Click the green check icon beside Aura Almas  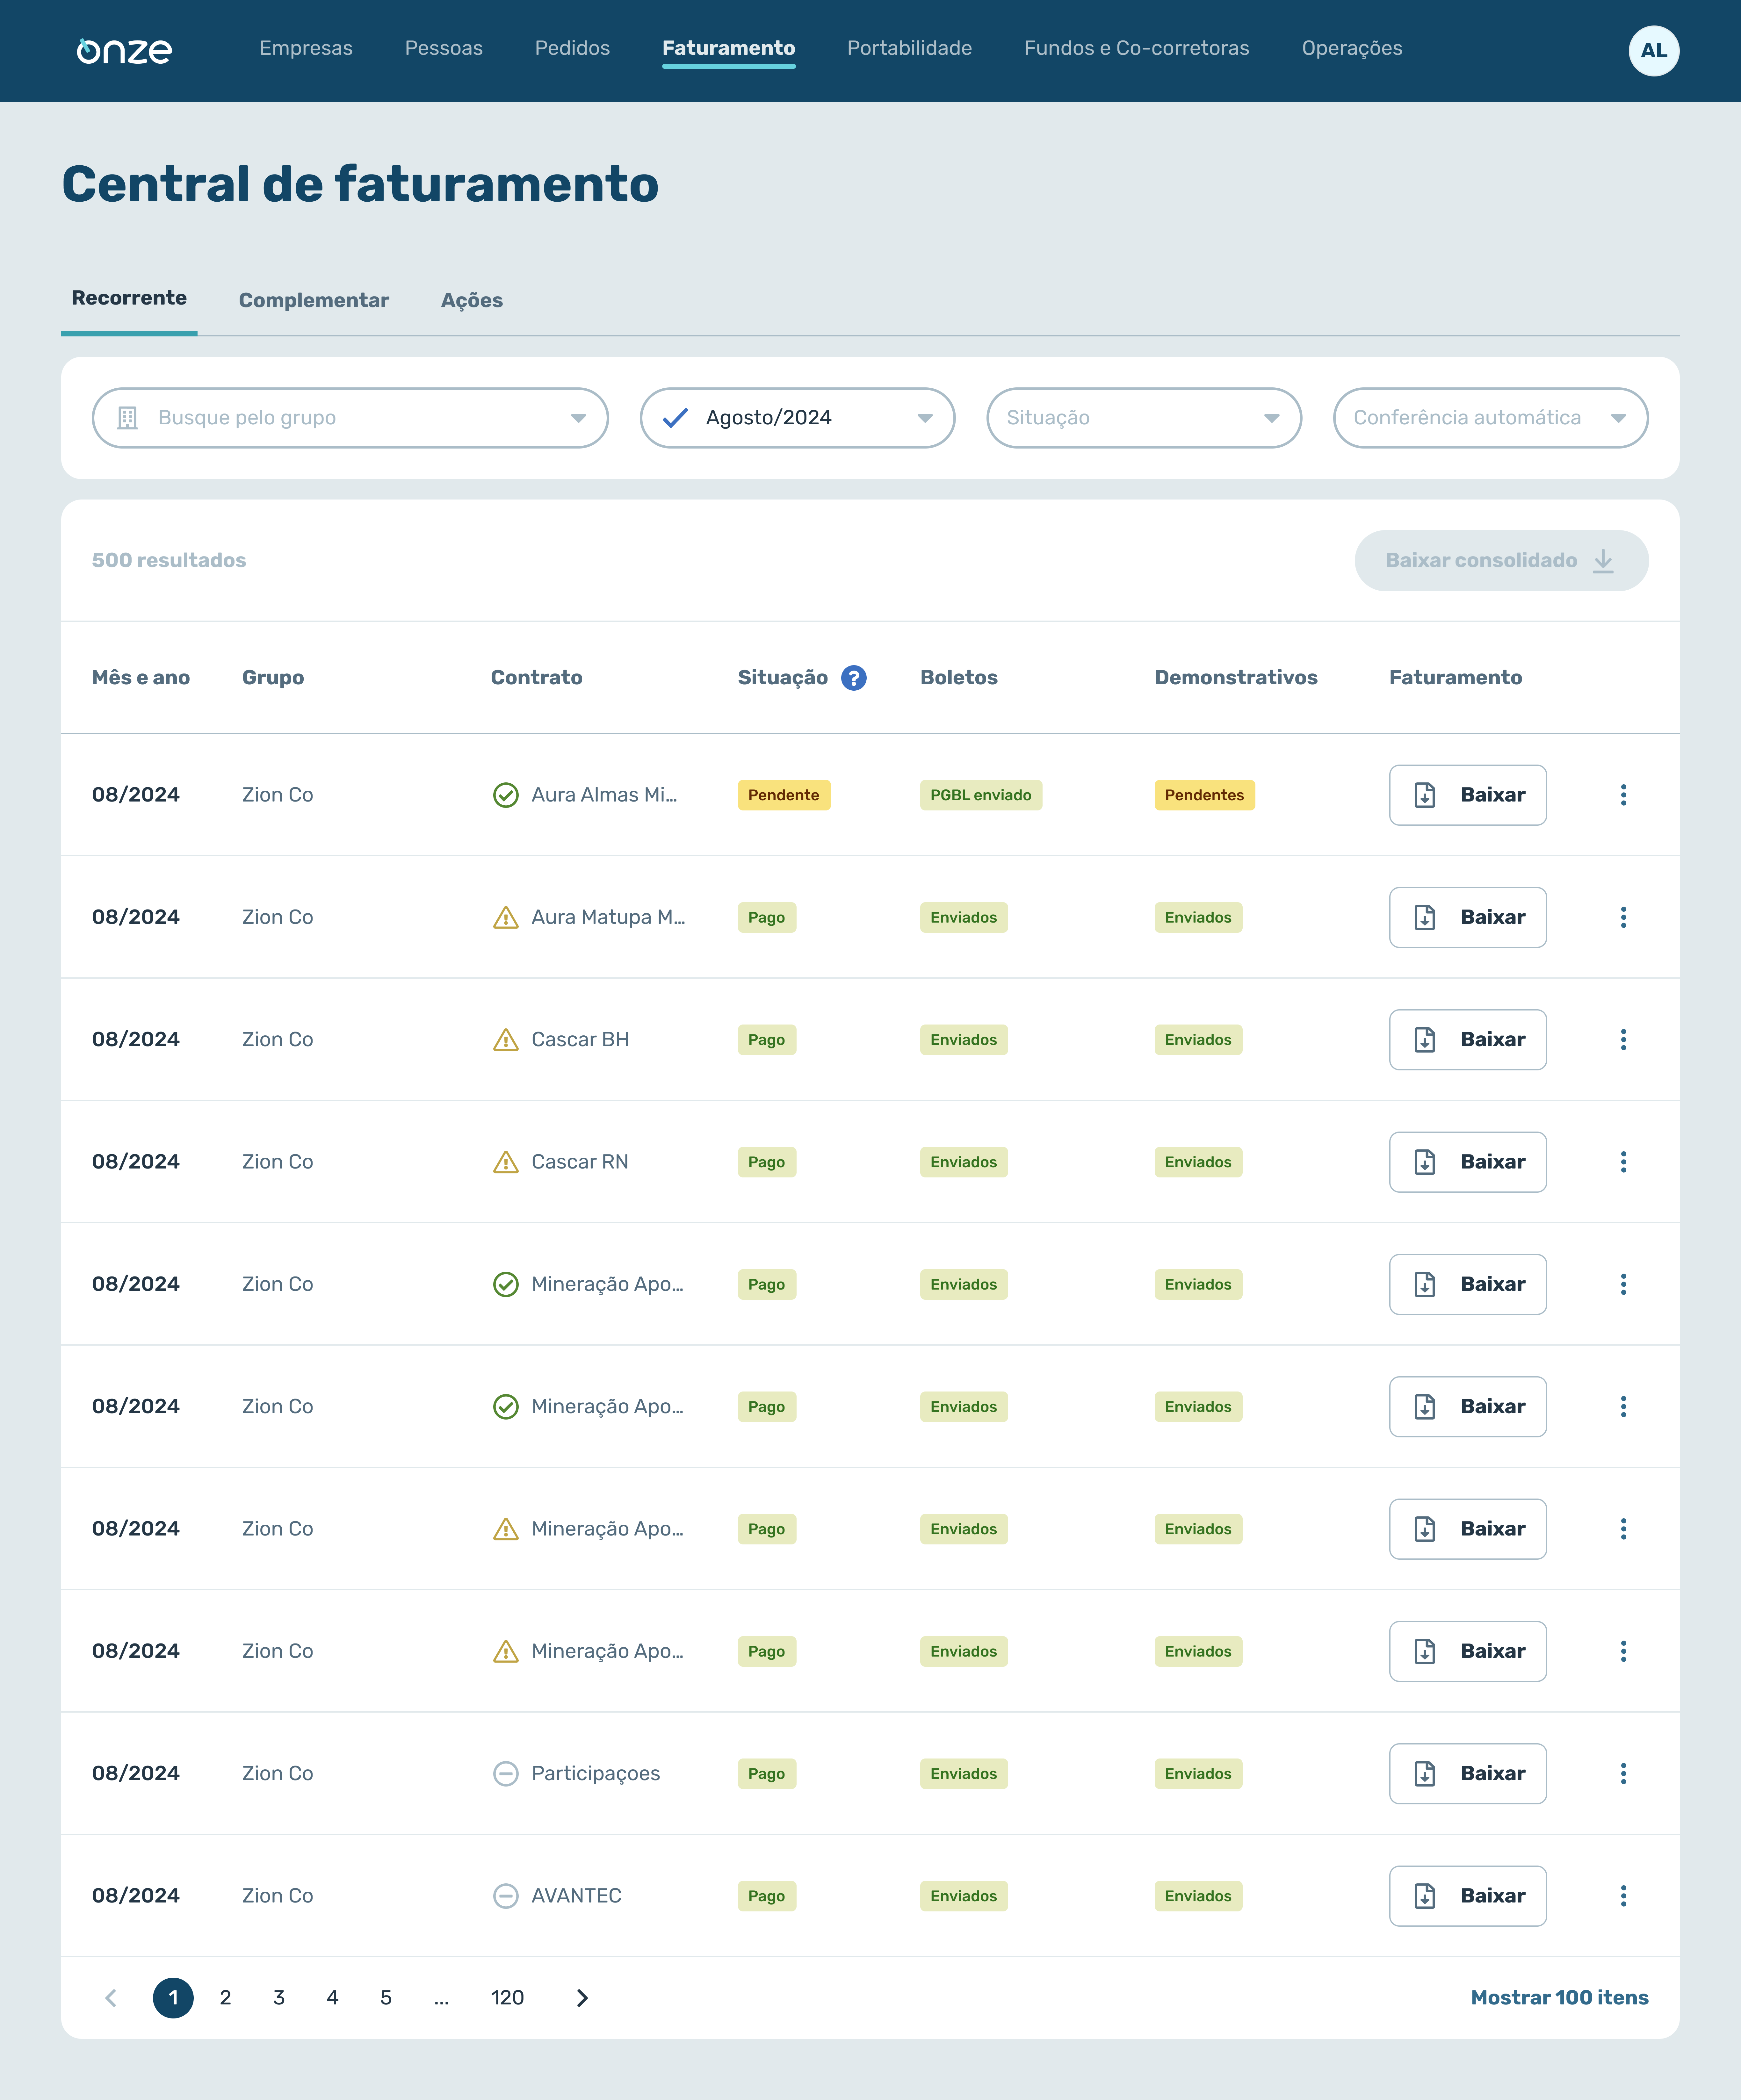(x=506, y=795)
